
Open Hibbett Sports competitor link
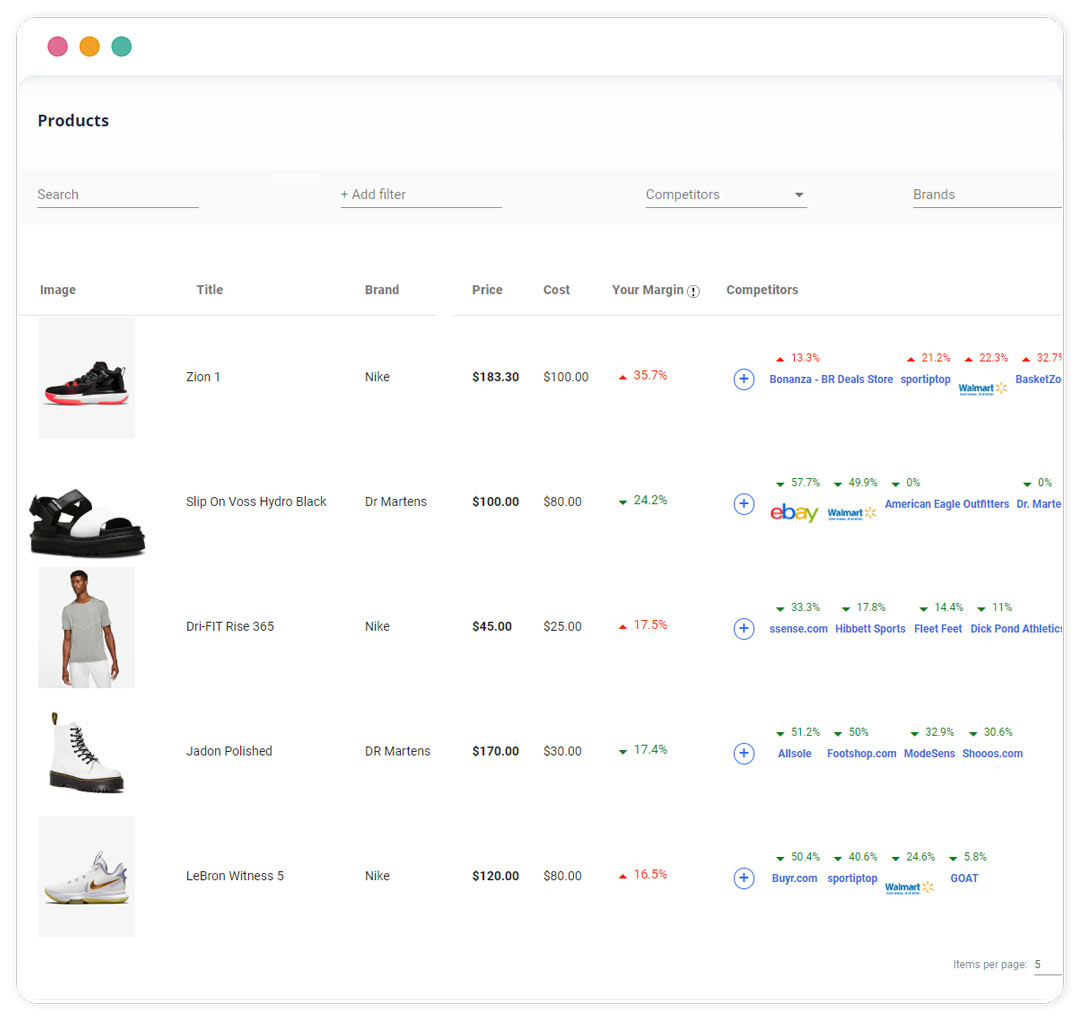pyautogui.click(x=870, y=629)
